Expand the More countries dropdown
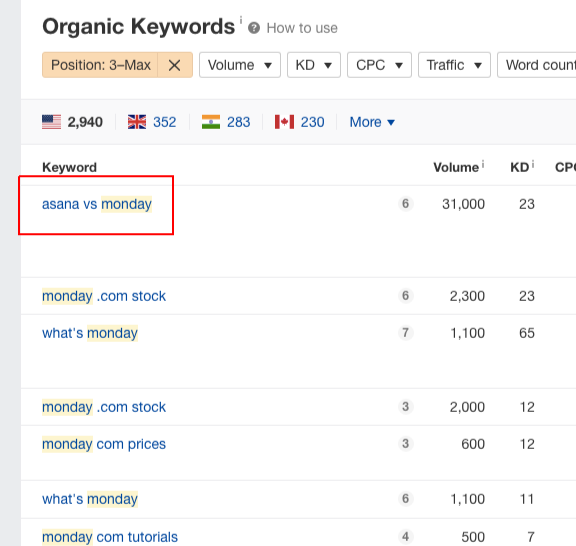The image size is (576, 546). pyautogui.click(x=372, y=122)
